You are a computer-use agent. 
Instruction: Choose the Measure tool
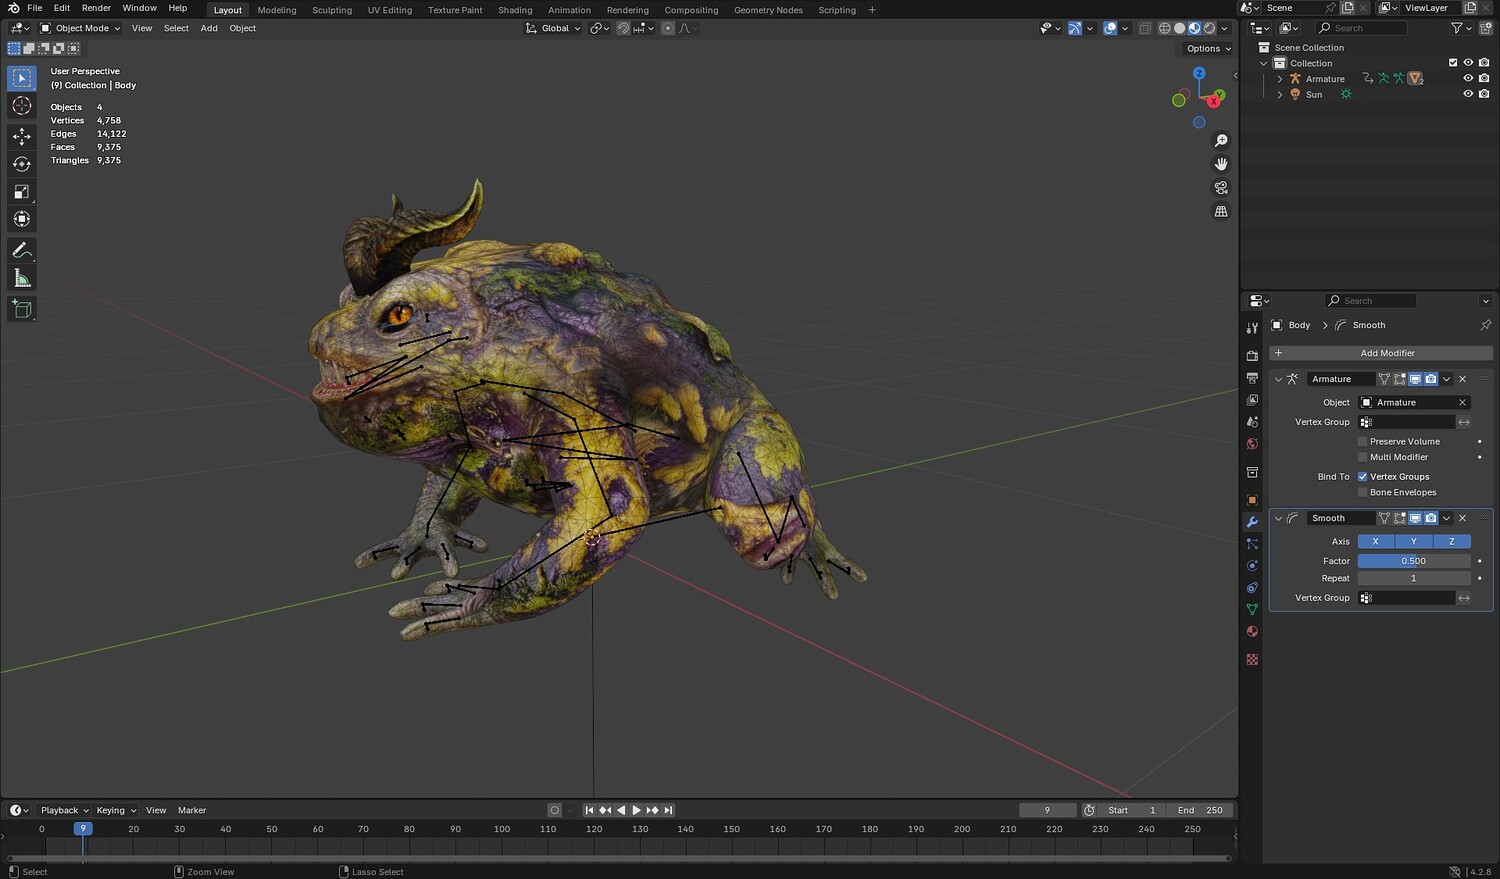[22, 279]
